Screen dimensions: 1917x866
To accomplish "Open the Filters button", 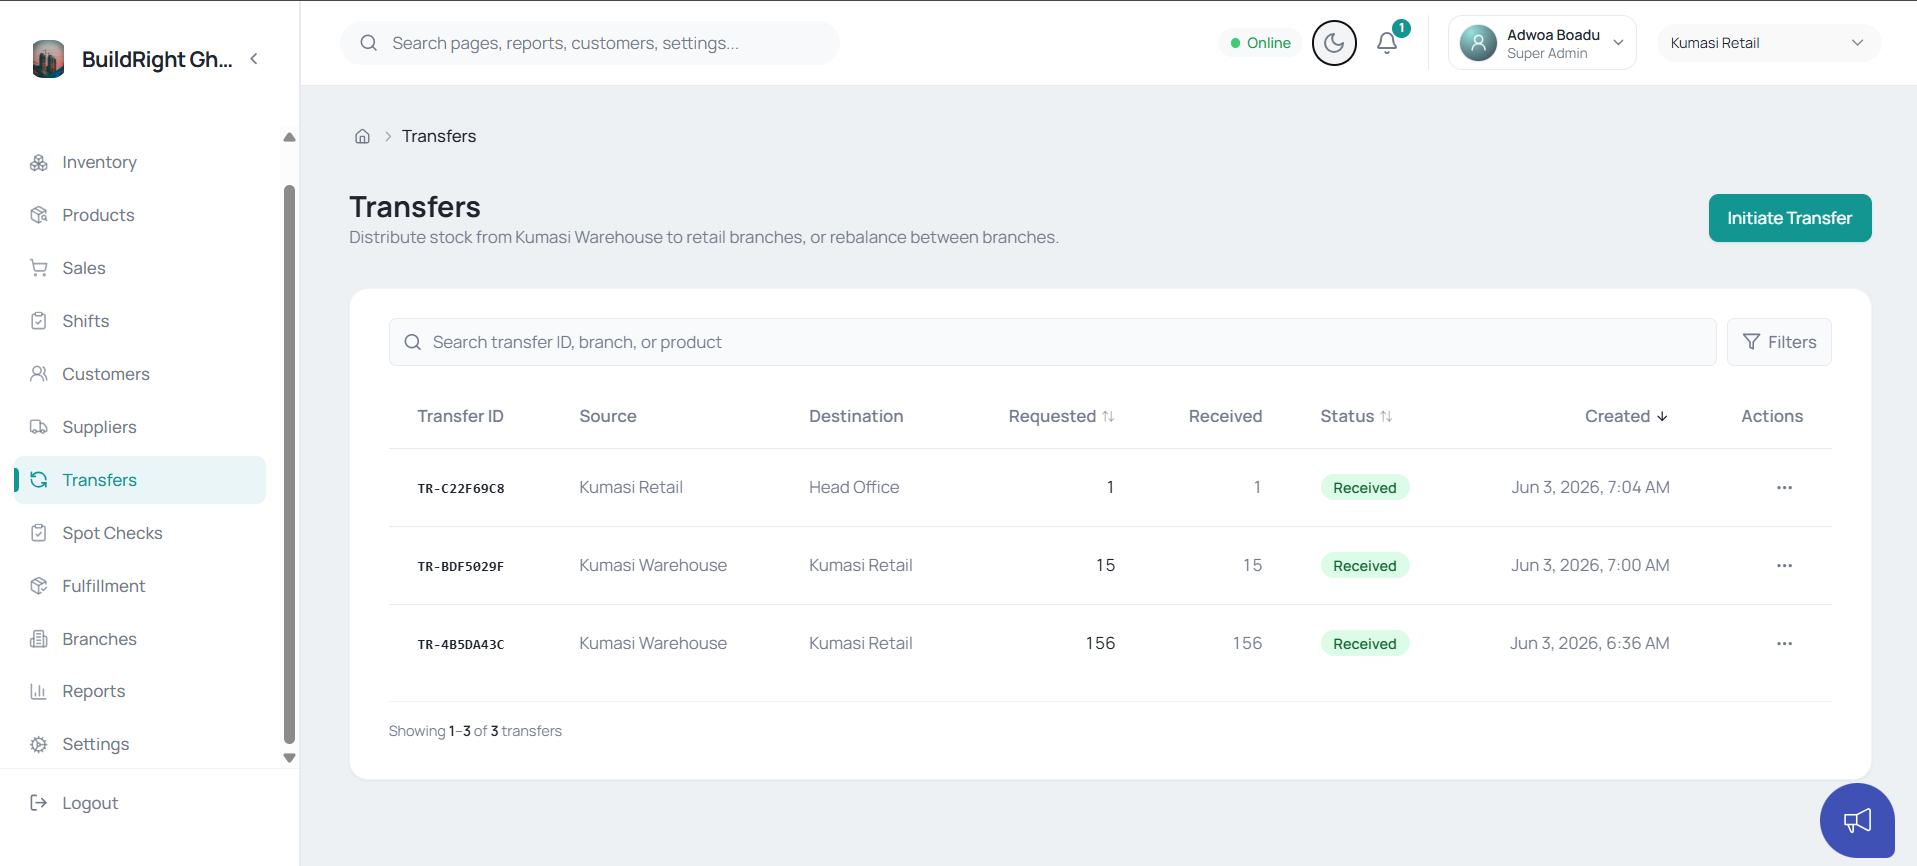I will [x=1778, y=342].
